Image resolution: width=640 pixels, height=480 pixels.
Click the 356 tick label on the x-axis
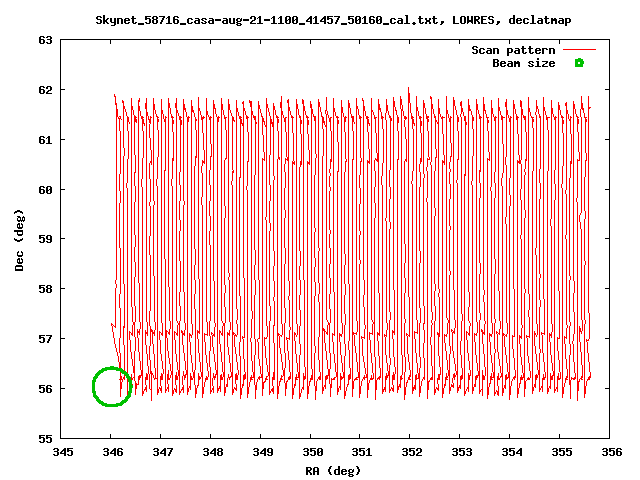(609, 453)
